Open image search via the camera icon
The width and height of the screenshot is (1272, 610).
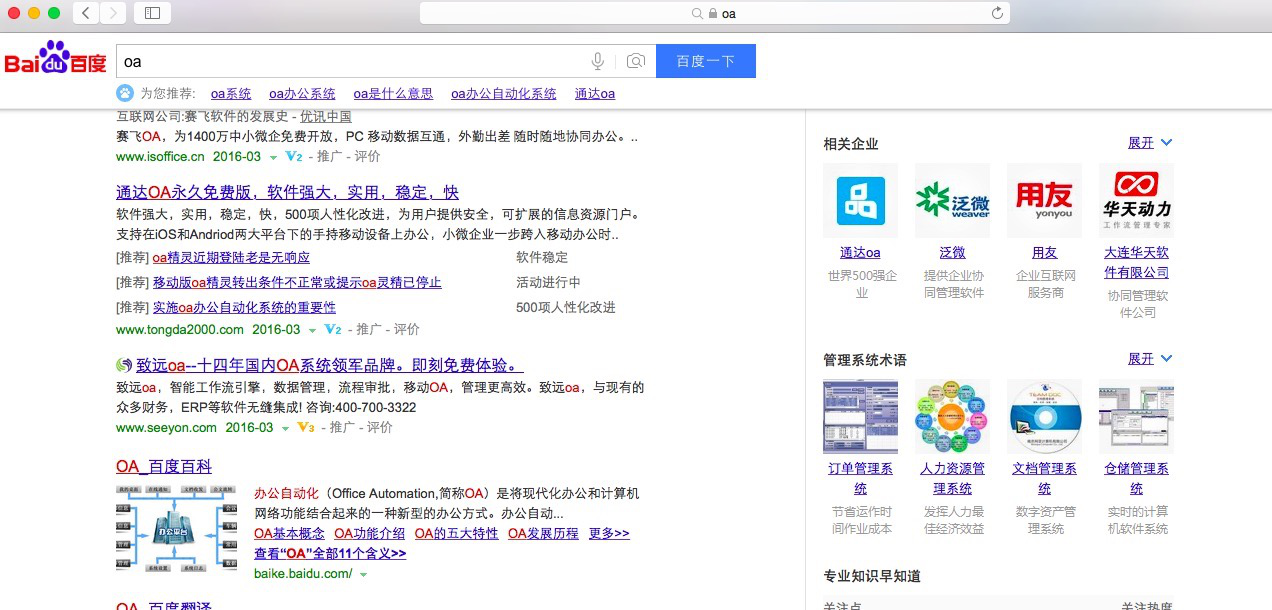tap(635, 61)
